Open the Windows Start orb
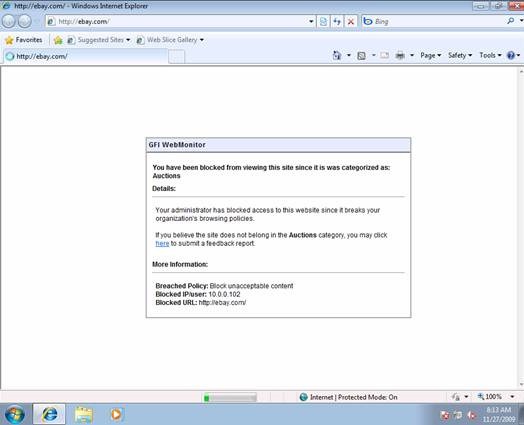 point(15,414)
